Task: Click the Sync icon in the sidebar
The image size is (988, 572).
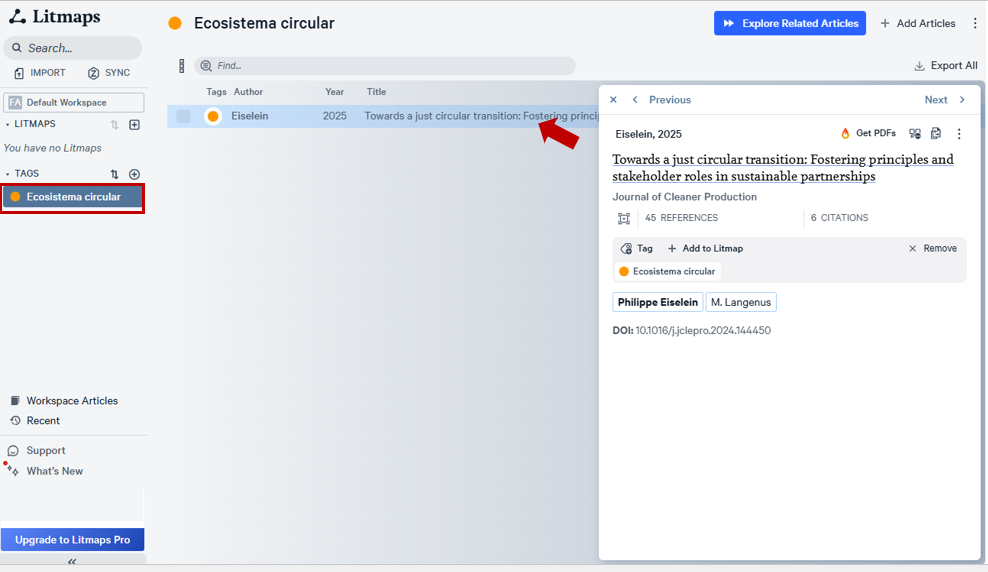Action: pyautogui.click(x=93, y=73)
